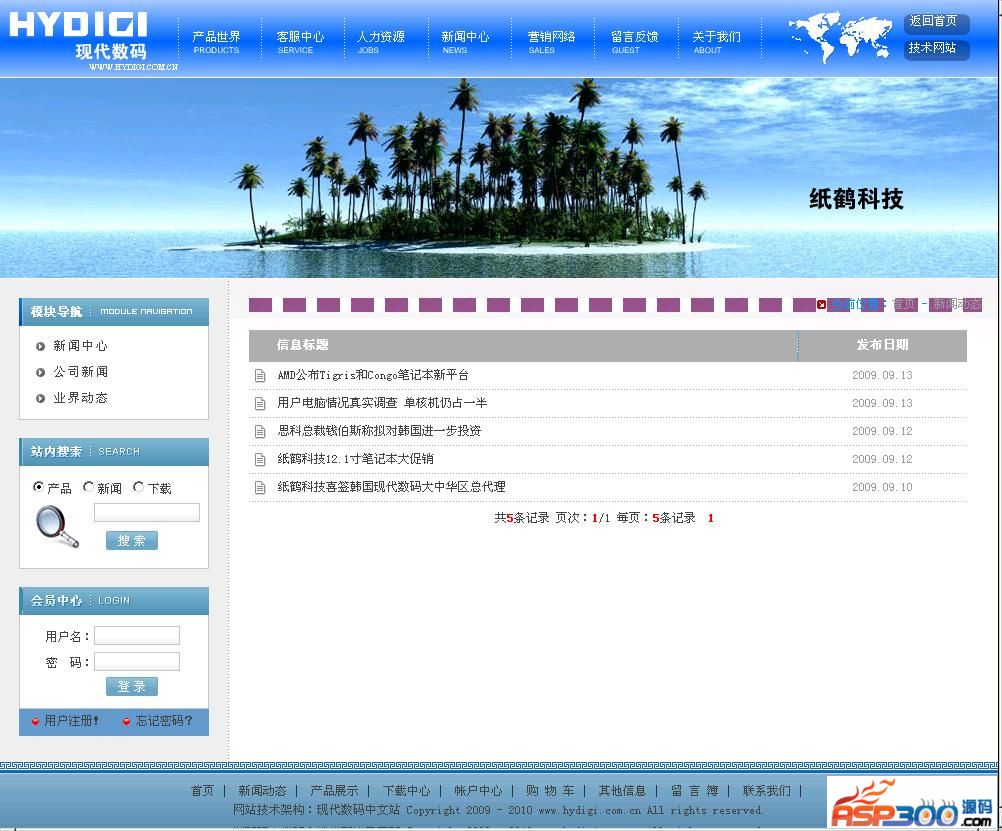Click footer link 产品展示
1002x831 pixels.
point(334,791)
